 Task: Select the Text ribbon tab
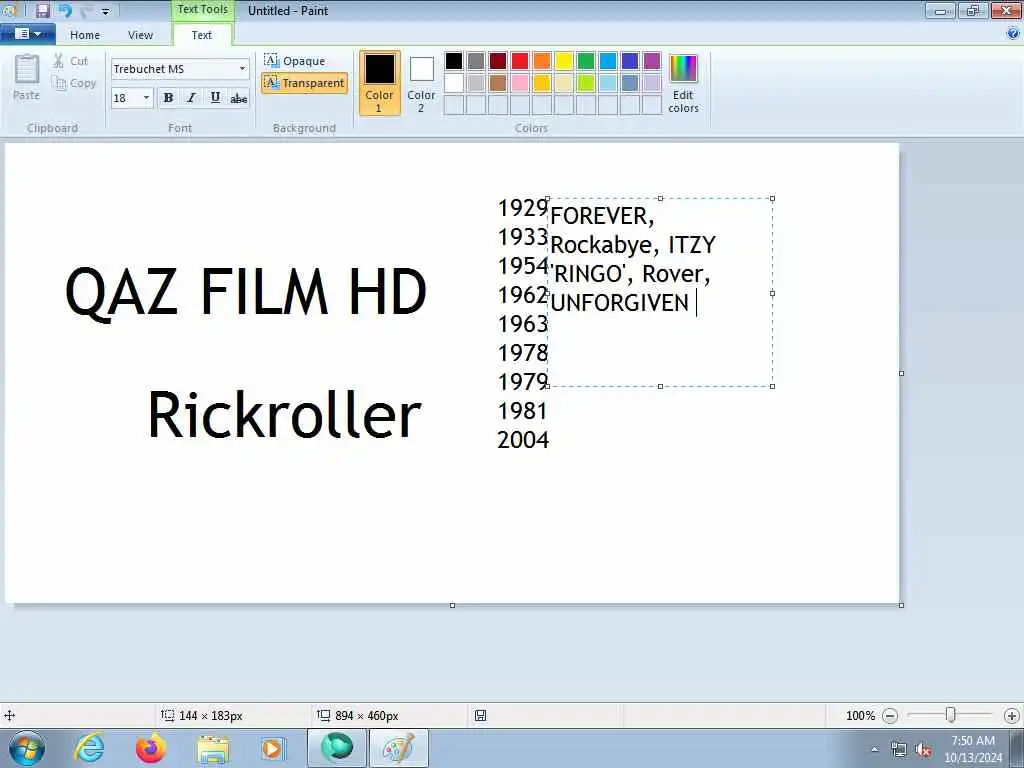(x=202, y=35)
